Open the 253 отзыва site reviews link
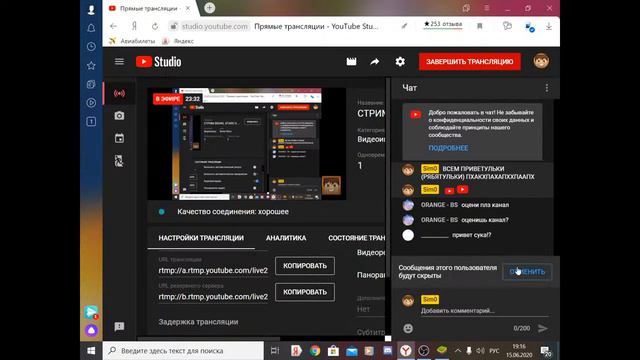640x360 pixels. tap(442, 24)
